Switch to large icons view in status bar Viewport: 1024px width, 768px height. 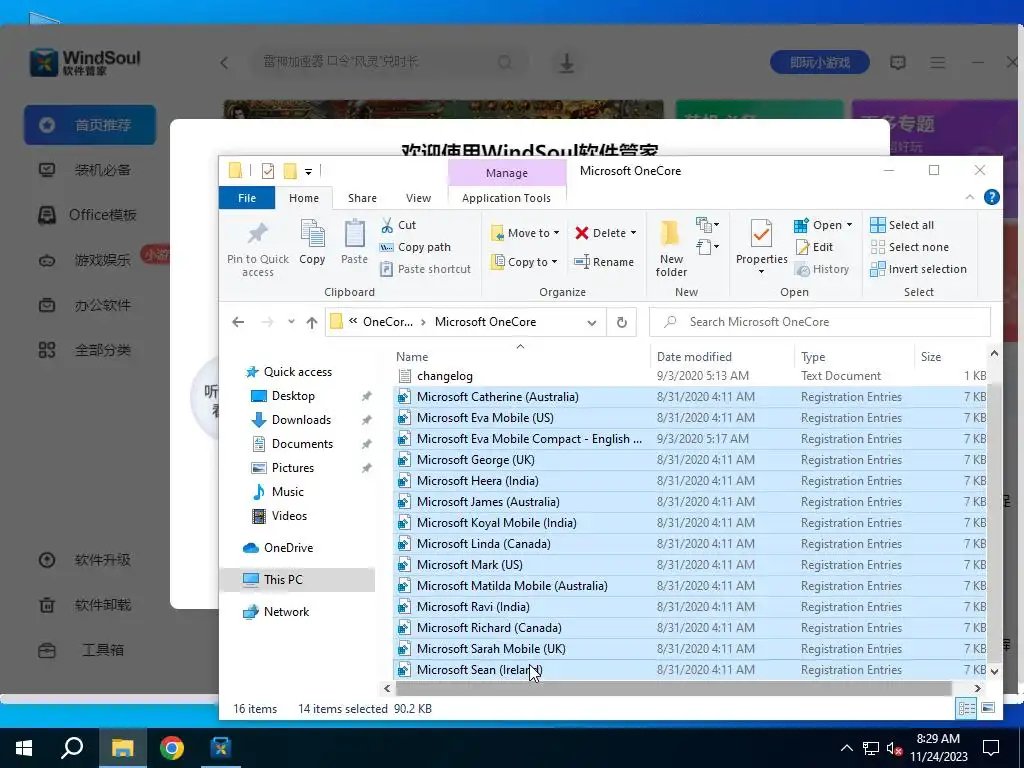tap(988, 709)
